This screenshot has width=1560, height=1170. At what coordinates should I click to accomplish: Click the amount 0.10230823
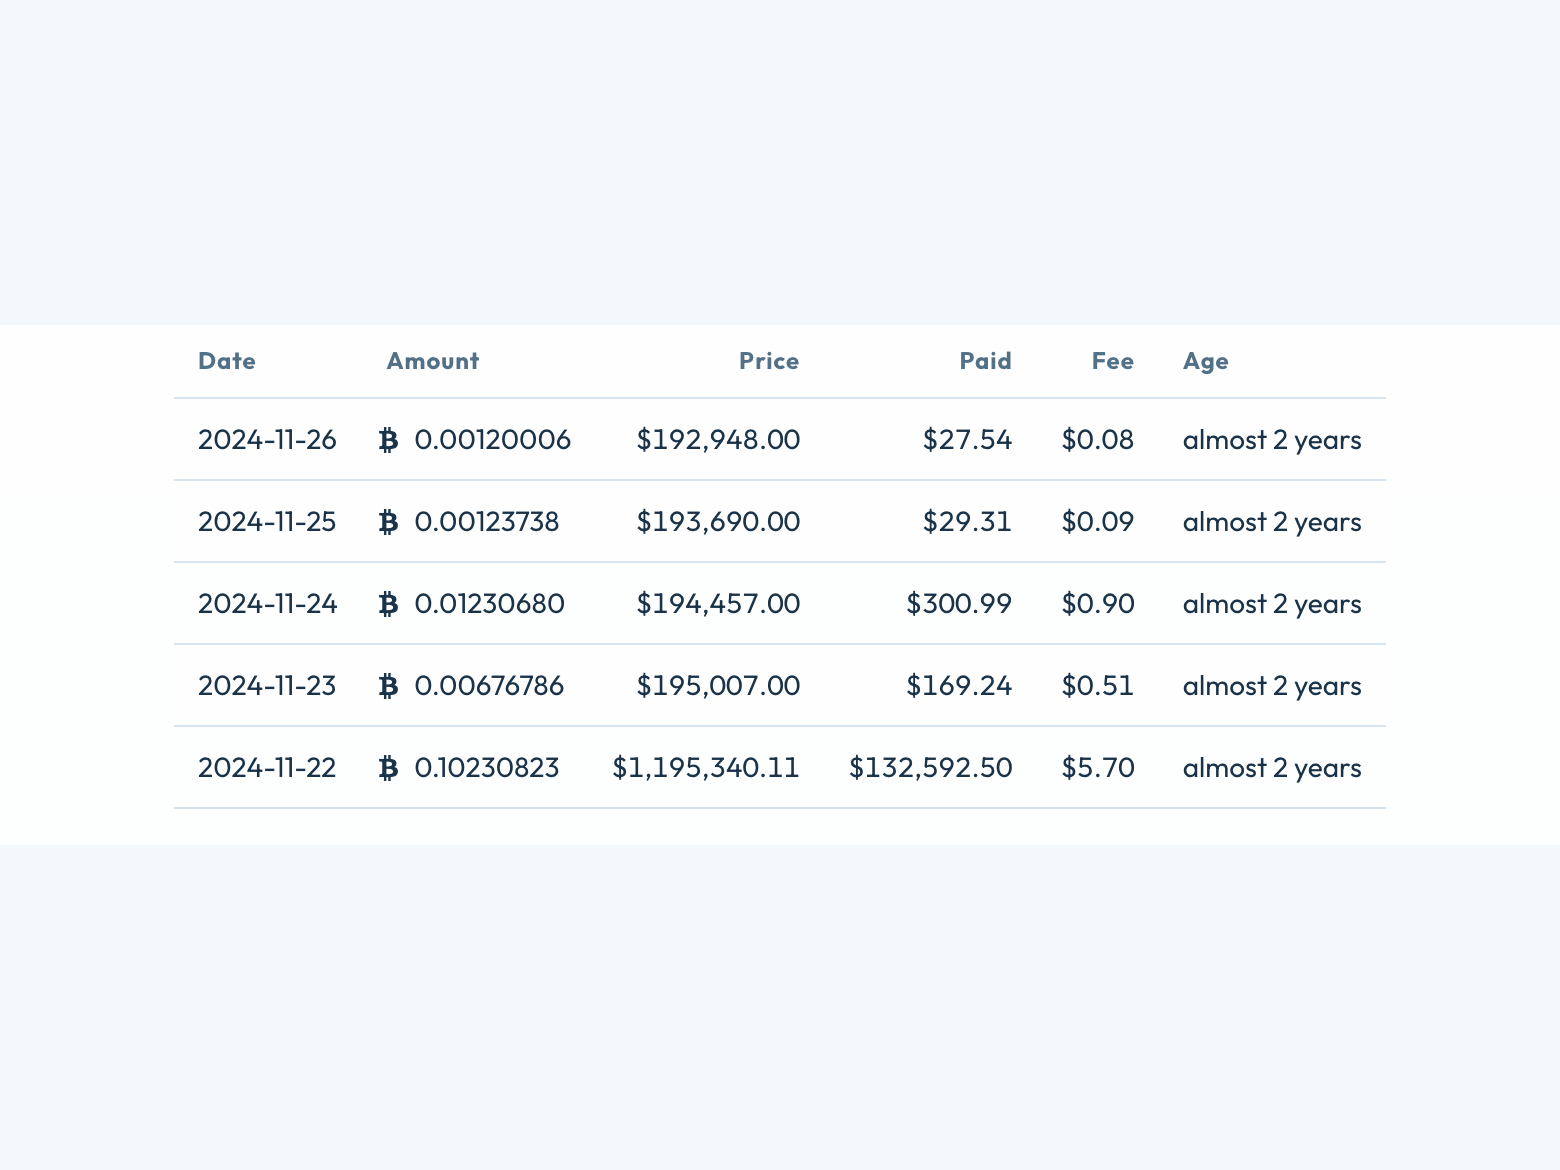[487, 768]
